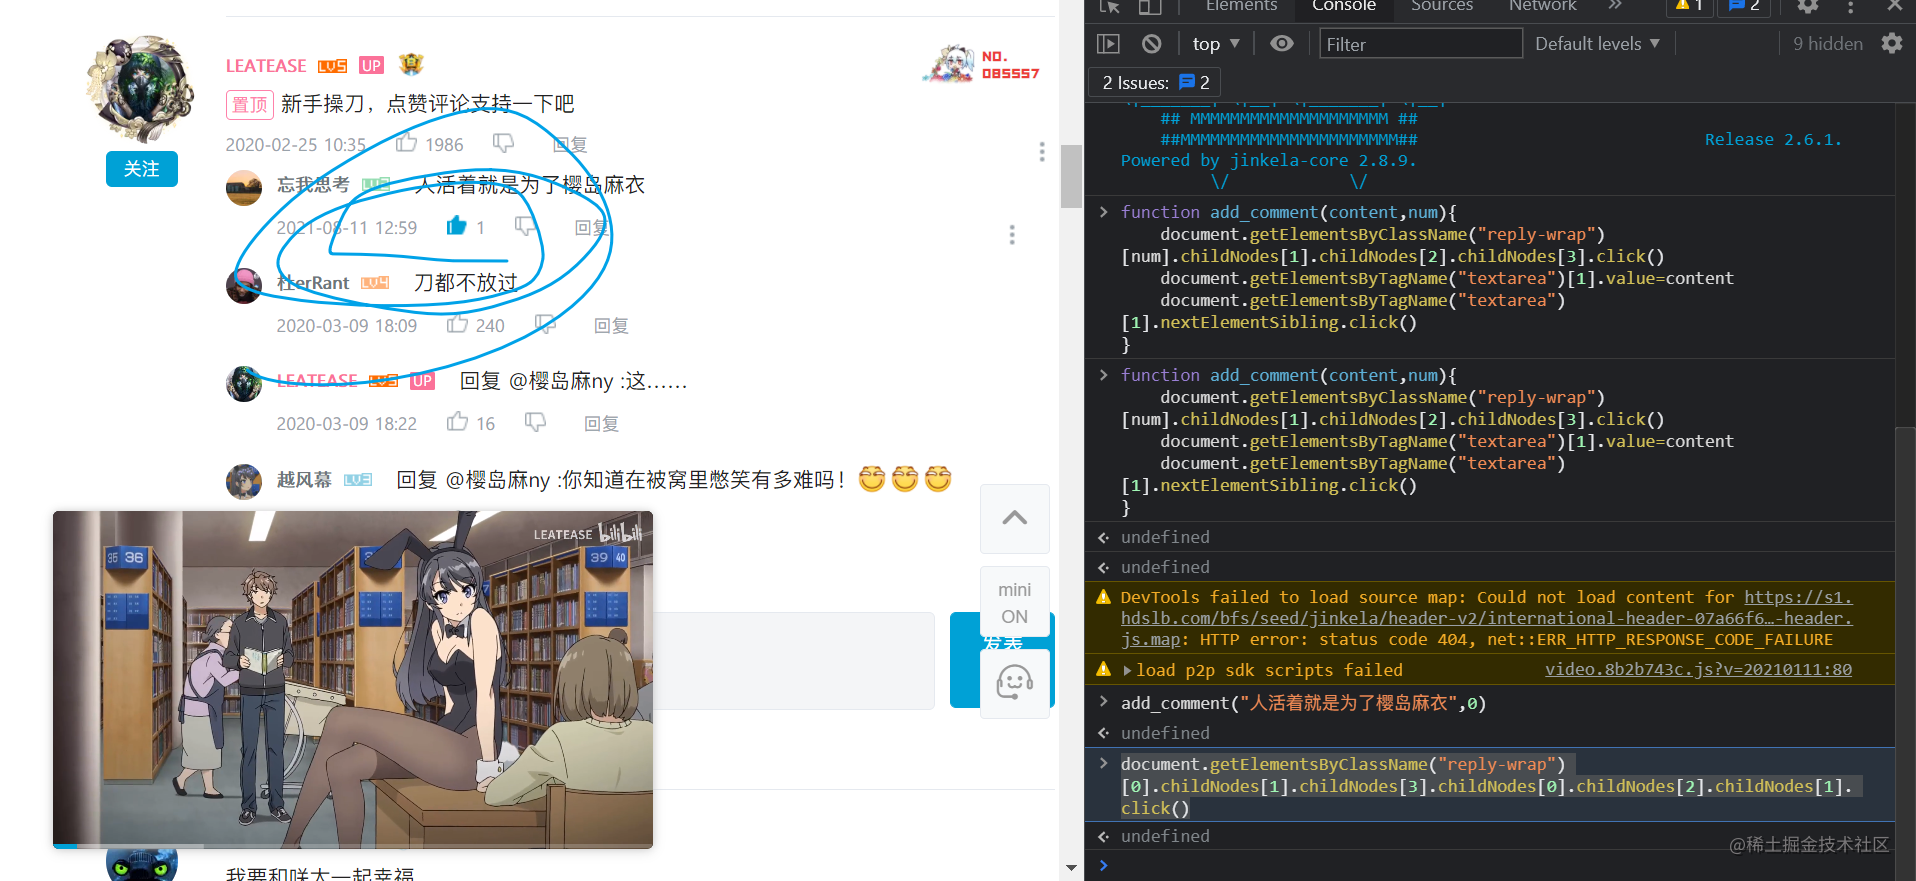Reply to the comment dated 2020-03-09 18:09
The height and width of the screenshot is (881, 1916).
coord(611,326)
